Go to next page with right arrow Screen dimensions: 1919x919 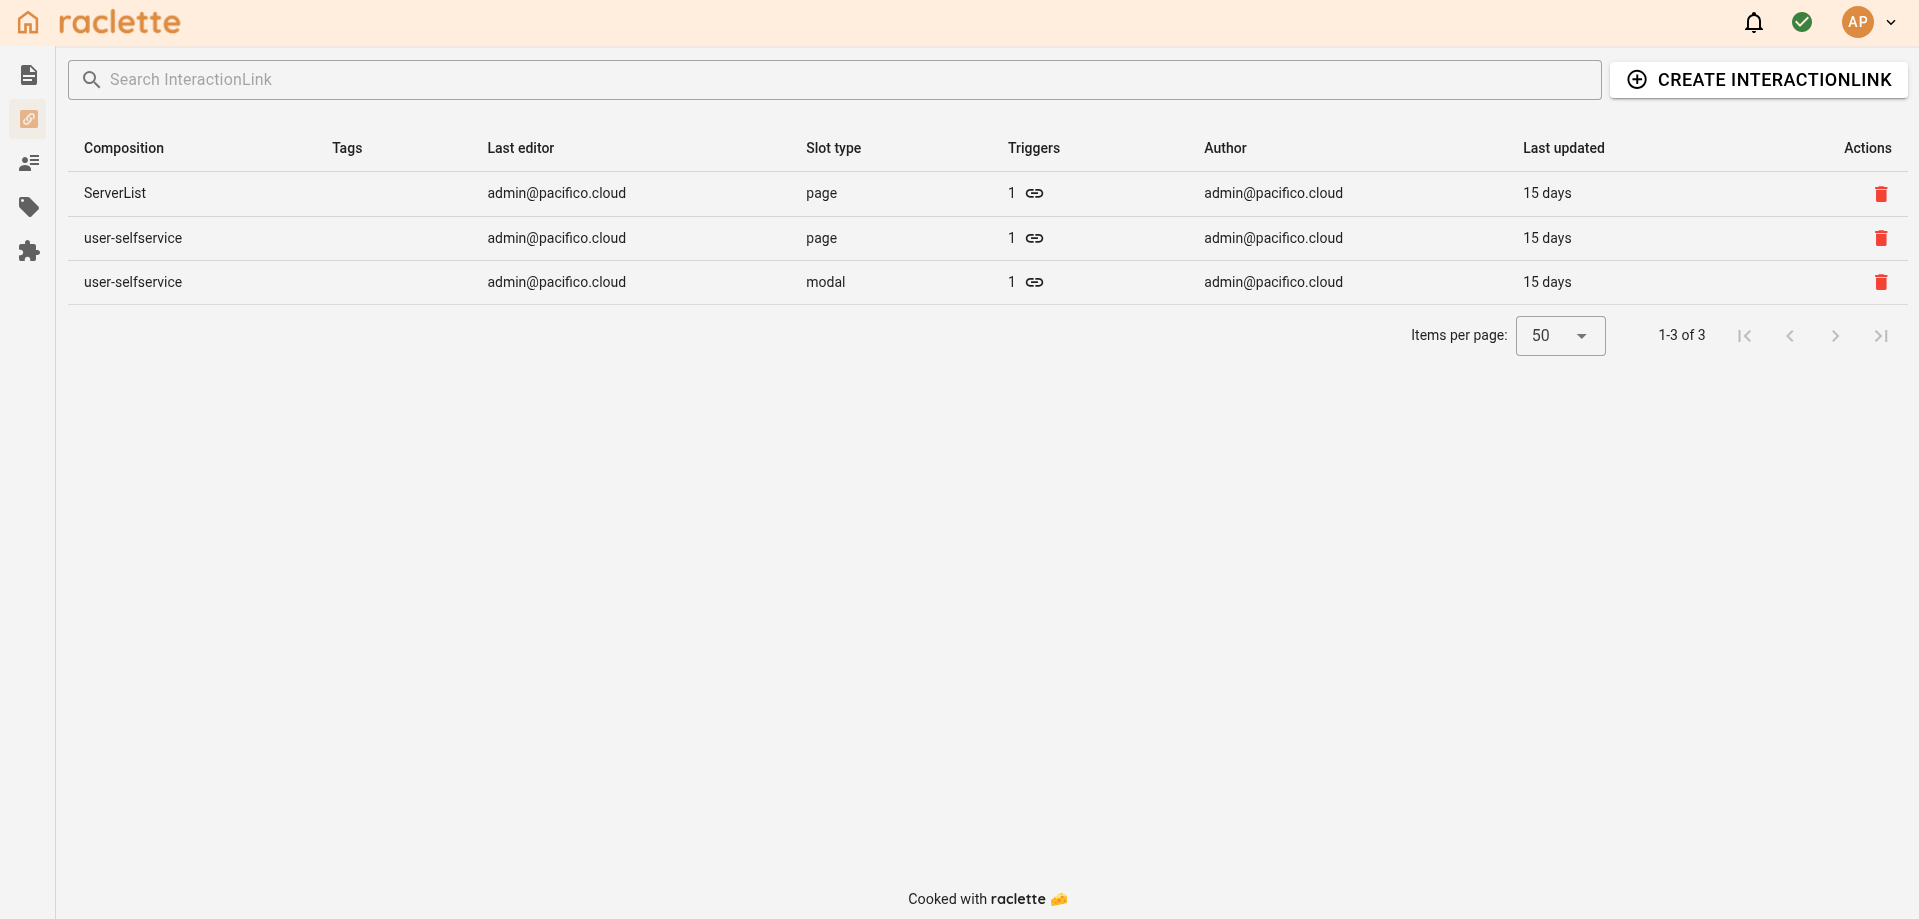[1835, 336]
